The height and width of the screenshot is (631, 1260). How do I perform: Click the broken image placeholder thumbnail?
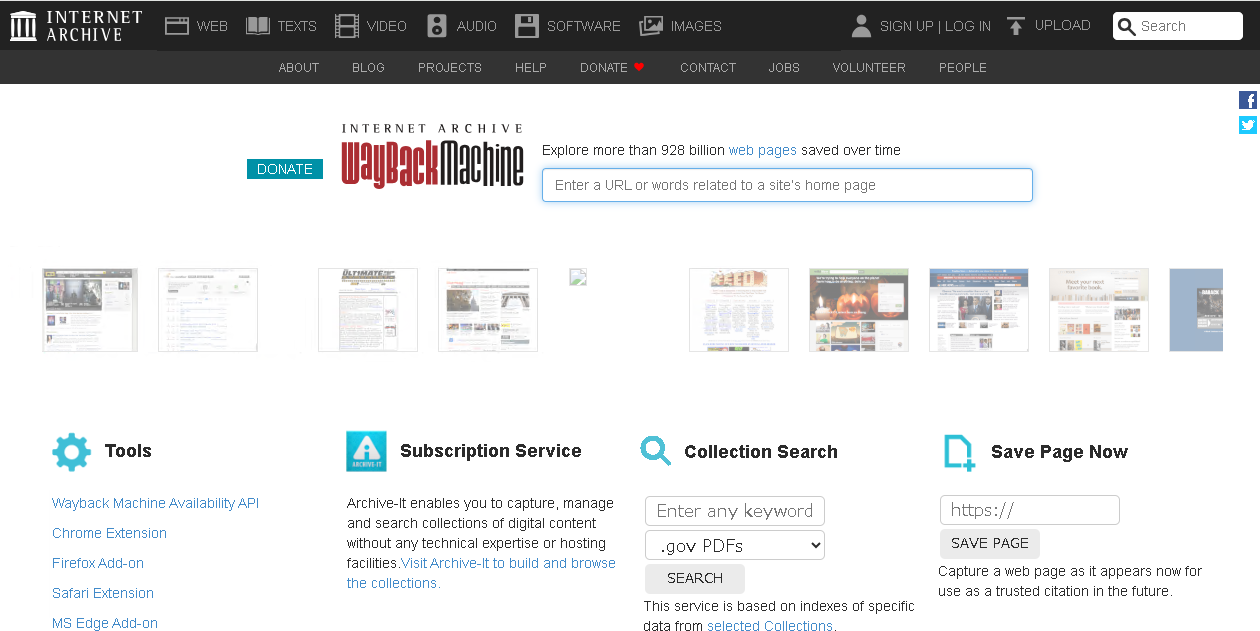578,277
